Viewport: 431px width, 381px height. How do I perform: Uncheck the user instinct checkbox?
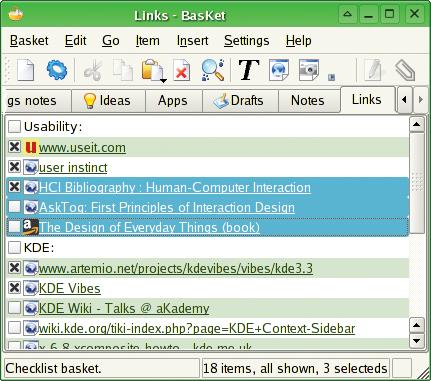point(14,167)
